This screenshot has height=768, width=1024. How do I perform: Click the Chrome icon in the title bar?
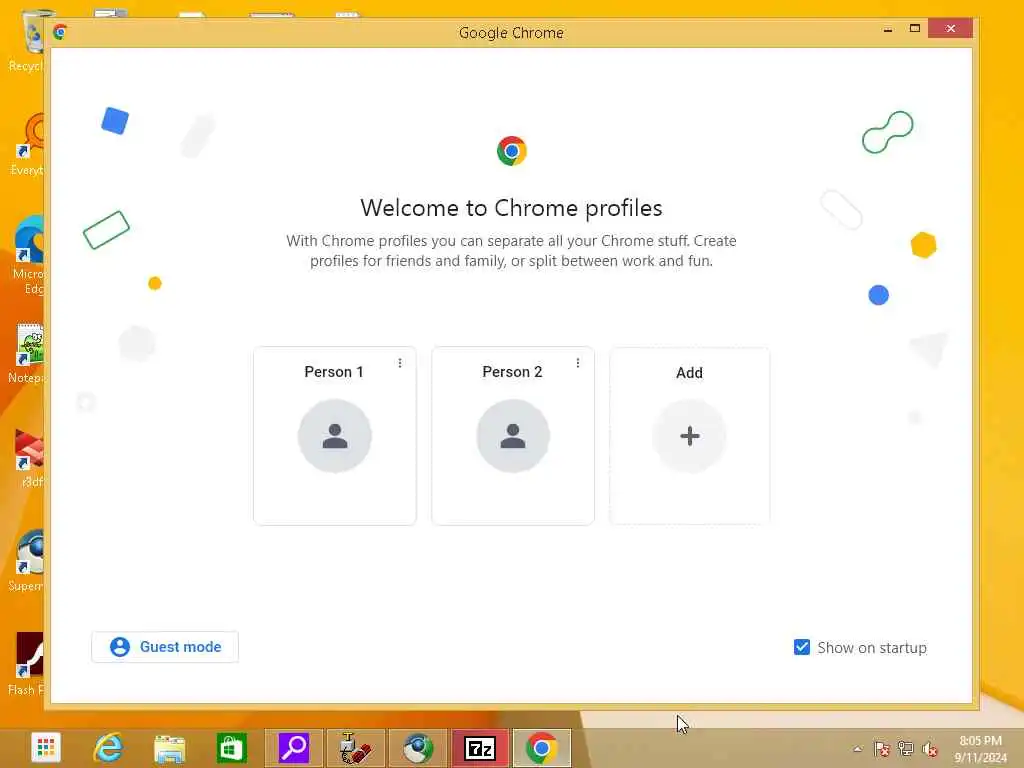[60, 31]
